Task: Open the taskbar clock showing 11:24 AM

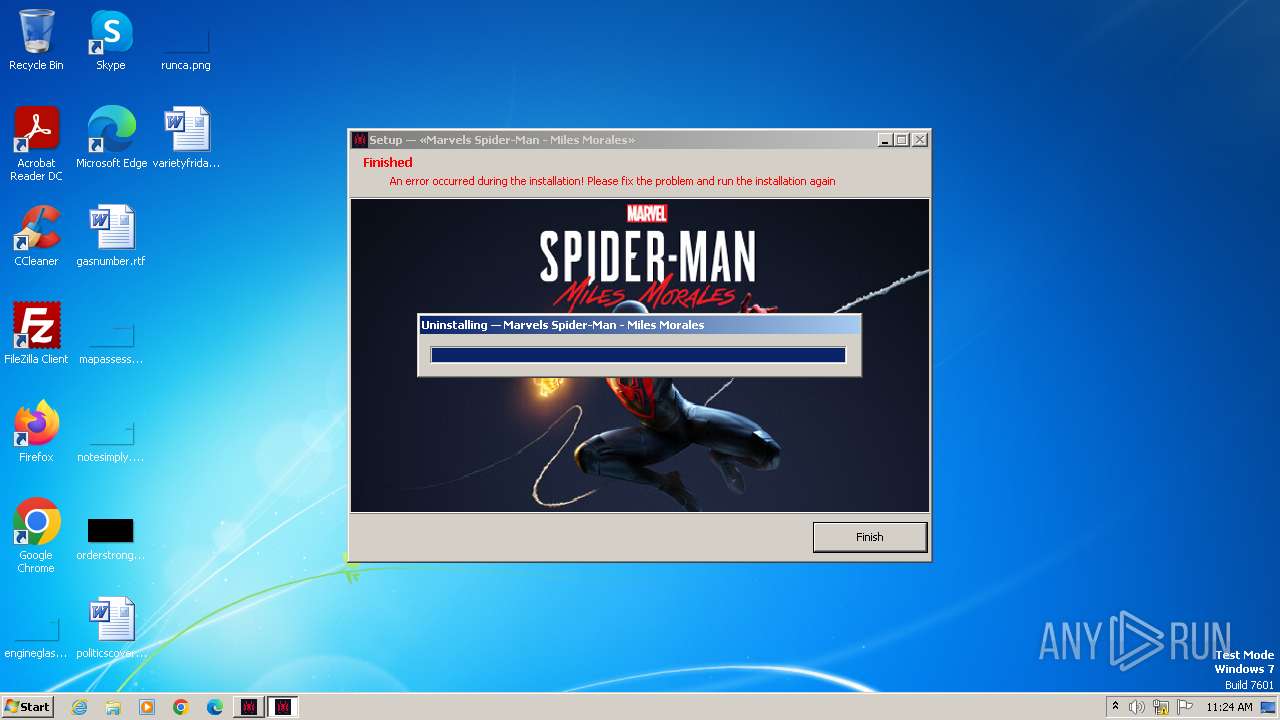Action: [1229, 707]
